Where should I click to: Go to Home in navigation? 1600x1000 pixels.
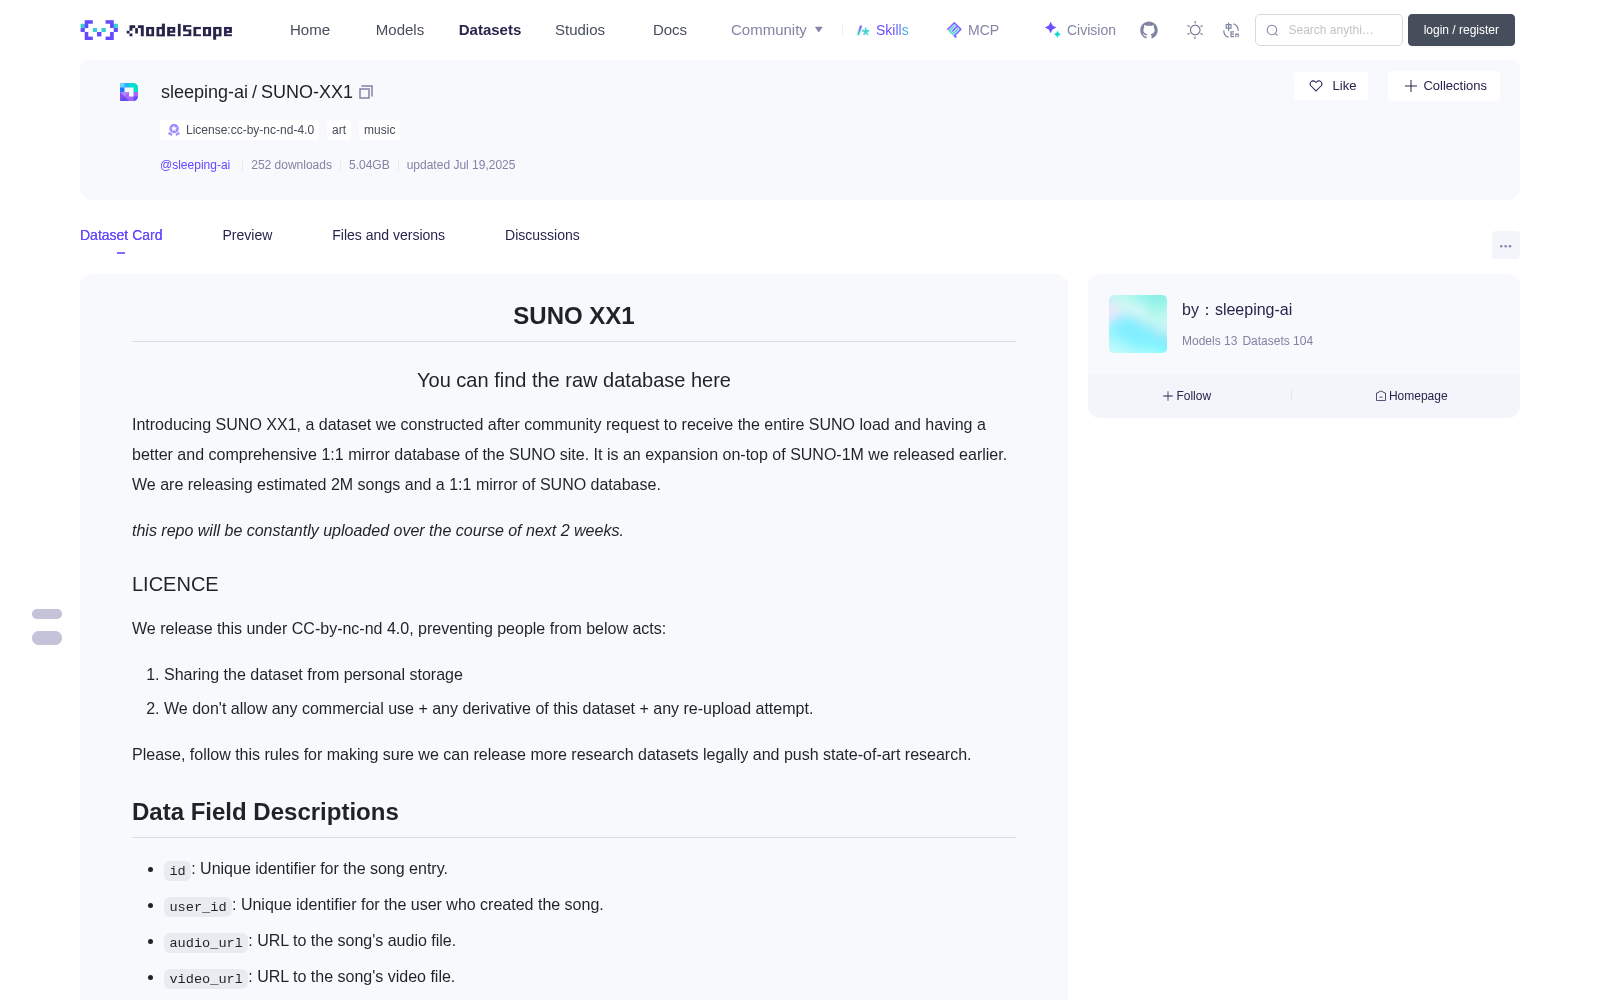click(310, 30)
